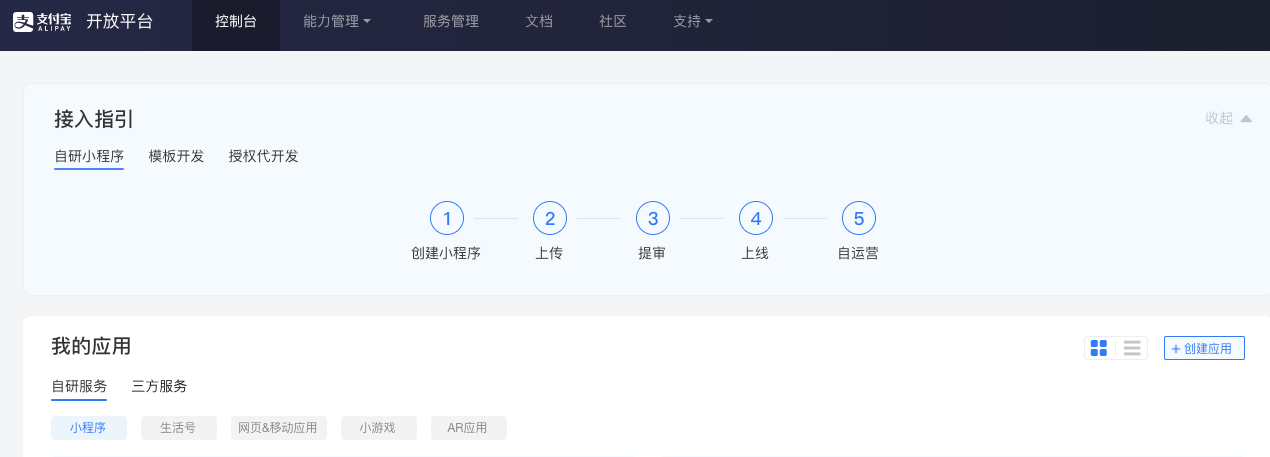Select the 小程序 filter chip
This screenshot has height=457, width=1270.
(89, 428)
